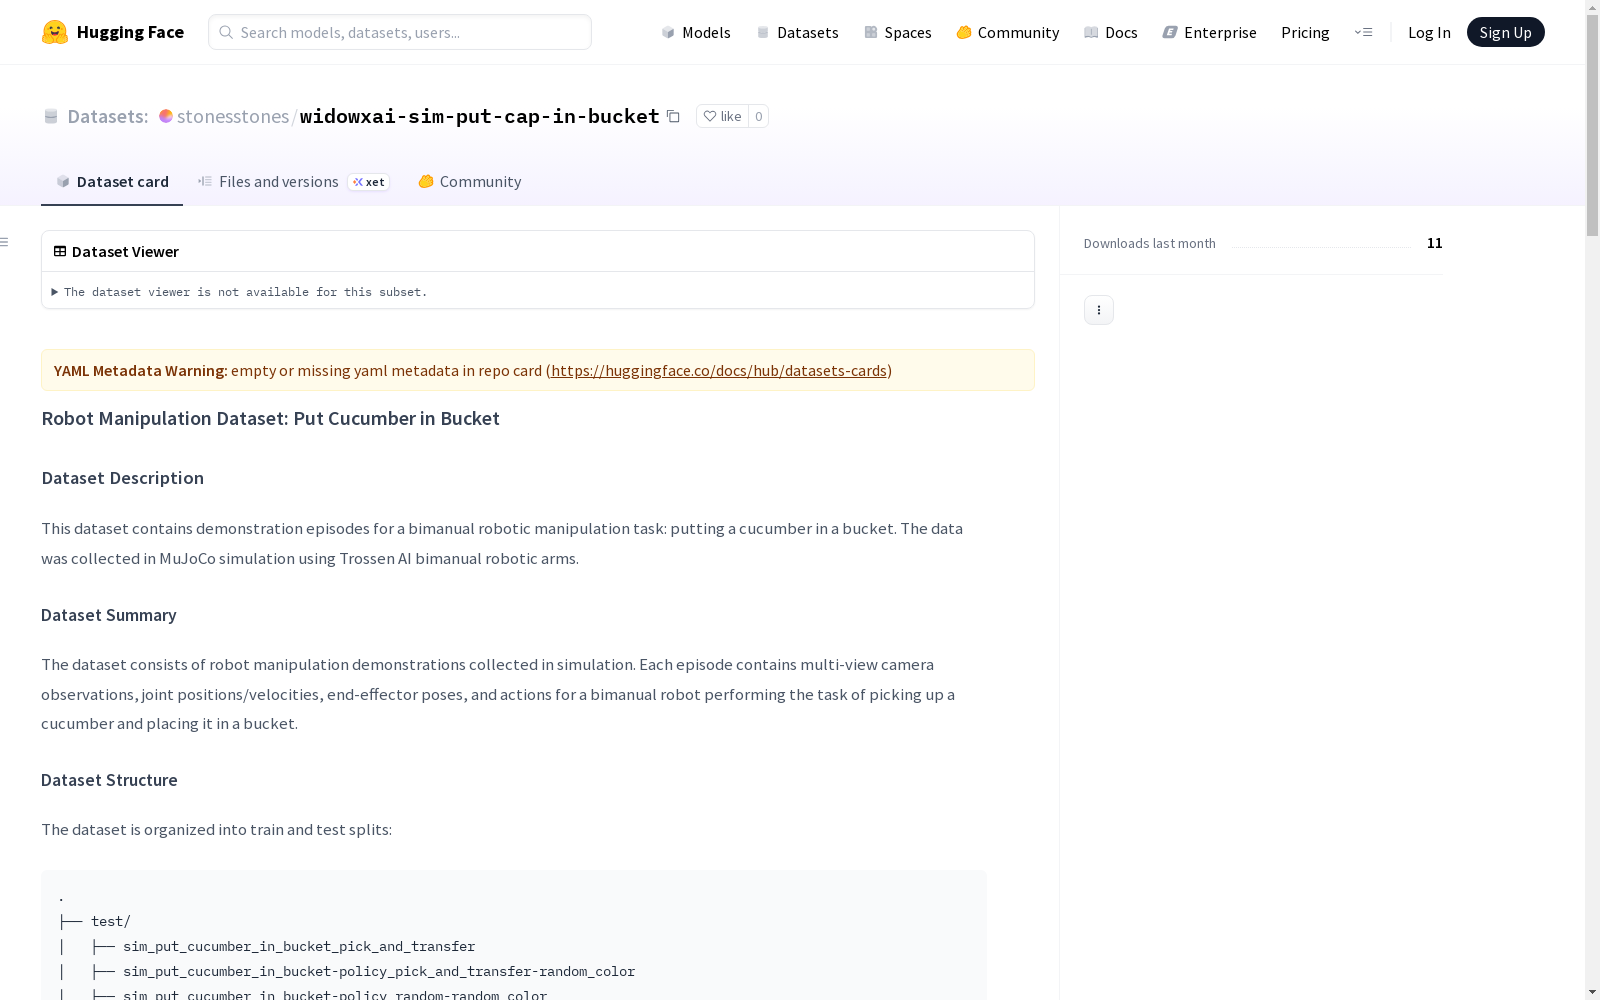Click the widowxai-sim-put-cap-in-bucket dataset title
This screenshot has height=1000, width=1600.
click(x=480, y=116)
